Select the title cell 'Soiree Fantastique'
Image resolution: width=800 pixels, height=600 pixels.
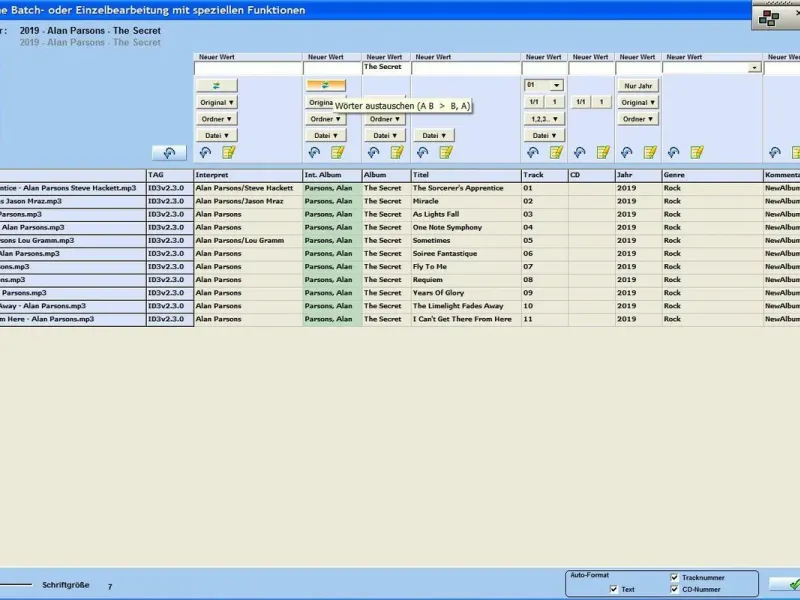coord(466,254)
